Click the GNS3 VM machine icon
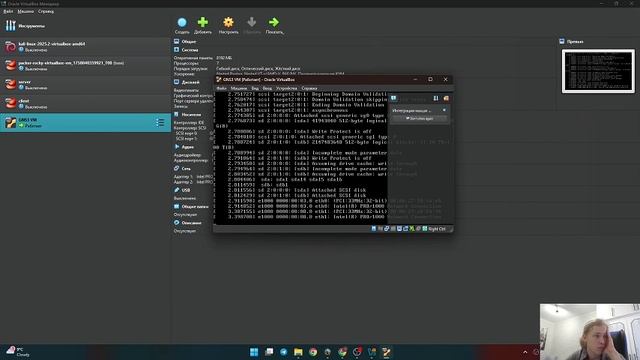Screen dimensions: 640x360 11,122
